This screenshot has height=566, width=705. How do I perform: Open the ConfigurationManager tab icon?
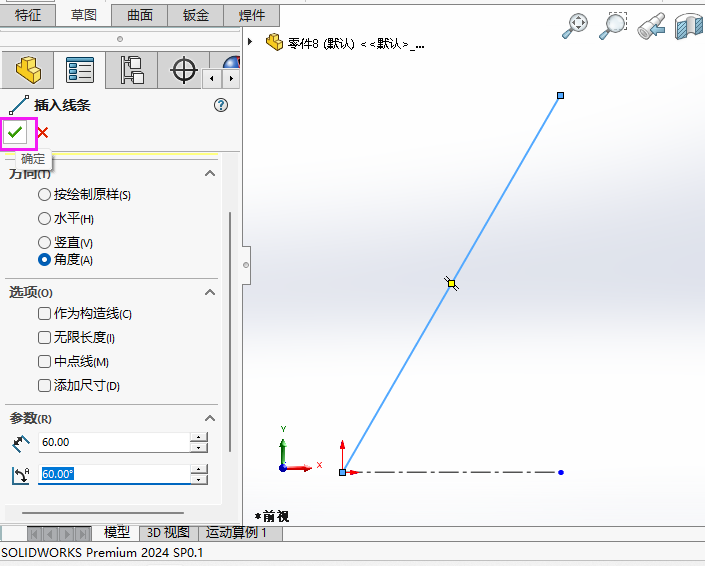coord(132,70)
